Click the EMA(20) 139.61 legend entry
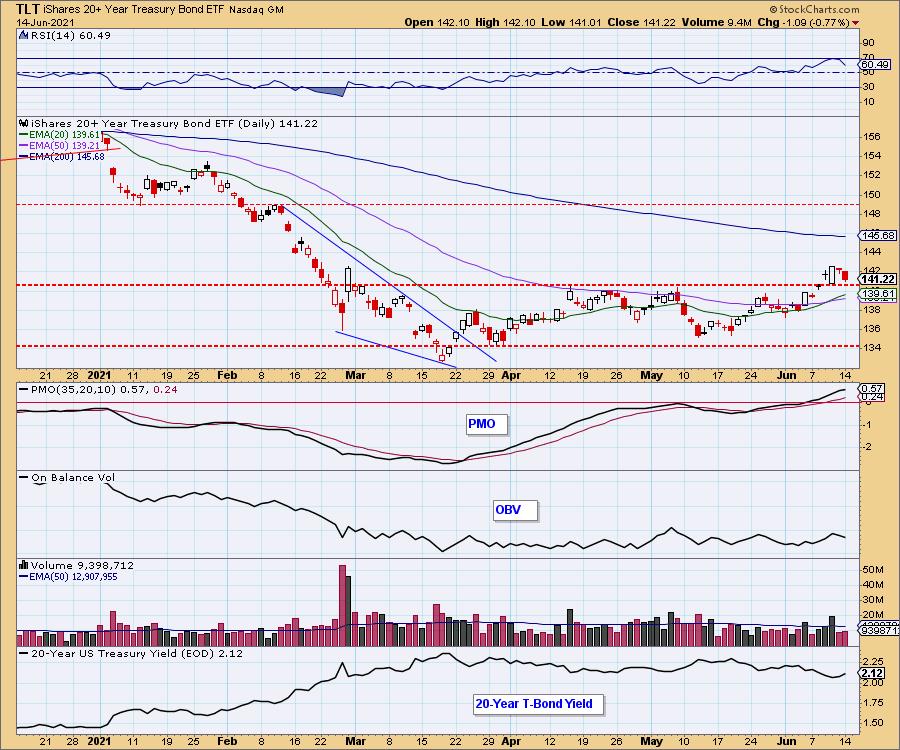The width and height of the screenshot is (900, 750). (x=62, y=135)
